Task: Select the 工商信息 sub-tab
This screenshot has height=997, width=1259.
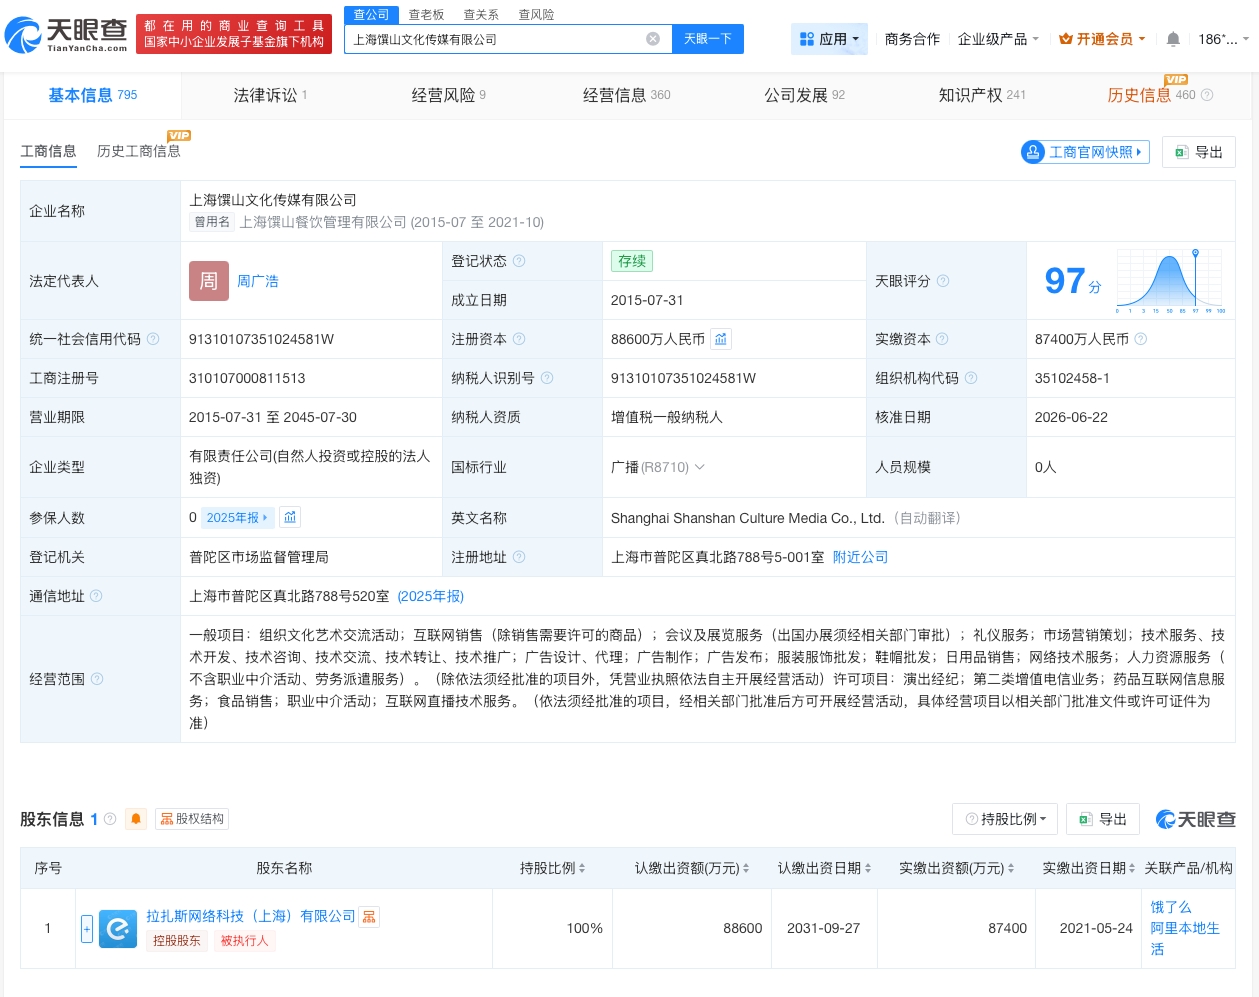Action: (x=48, y=151)
